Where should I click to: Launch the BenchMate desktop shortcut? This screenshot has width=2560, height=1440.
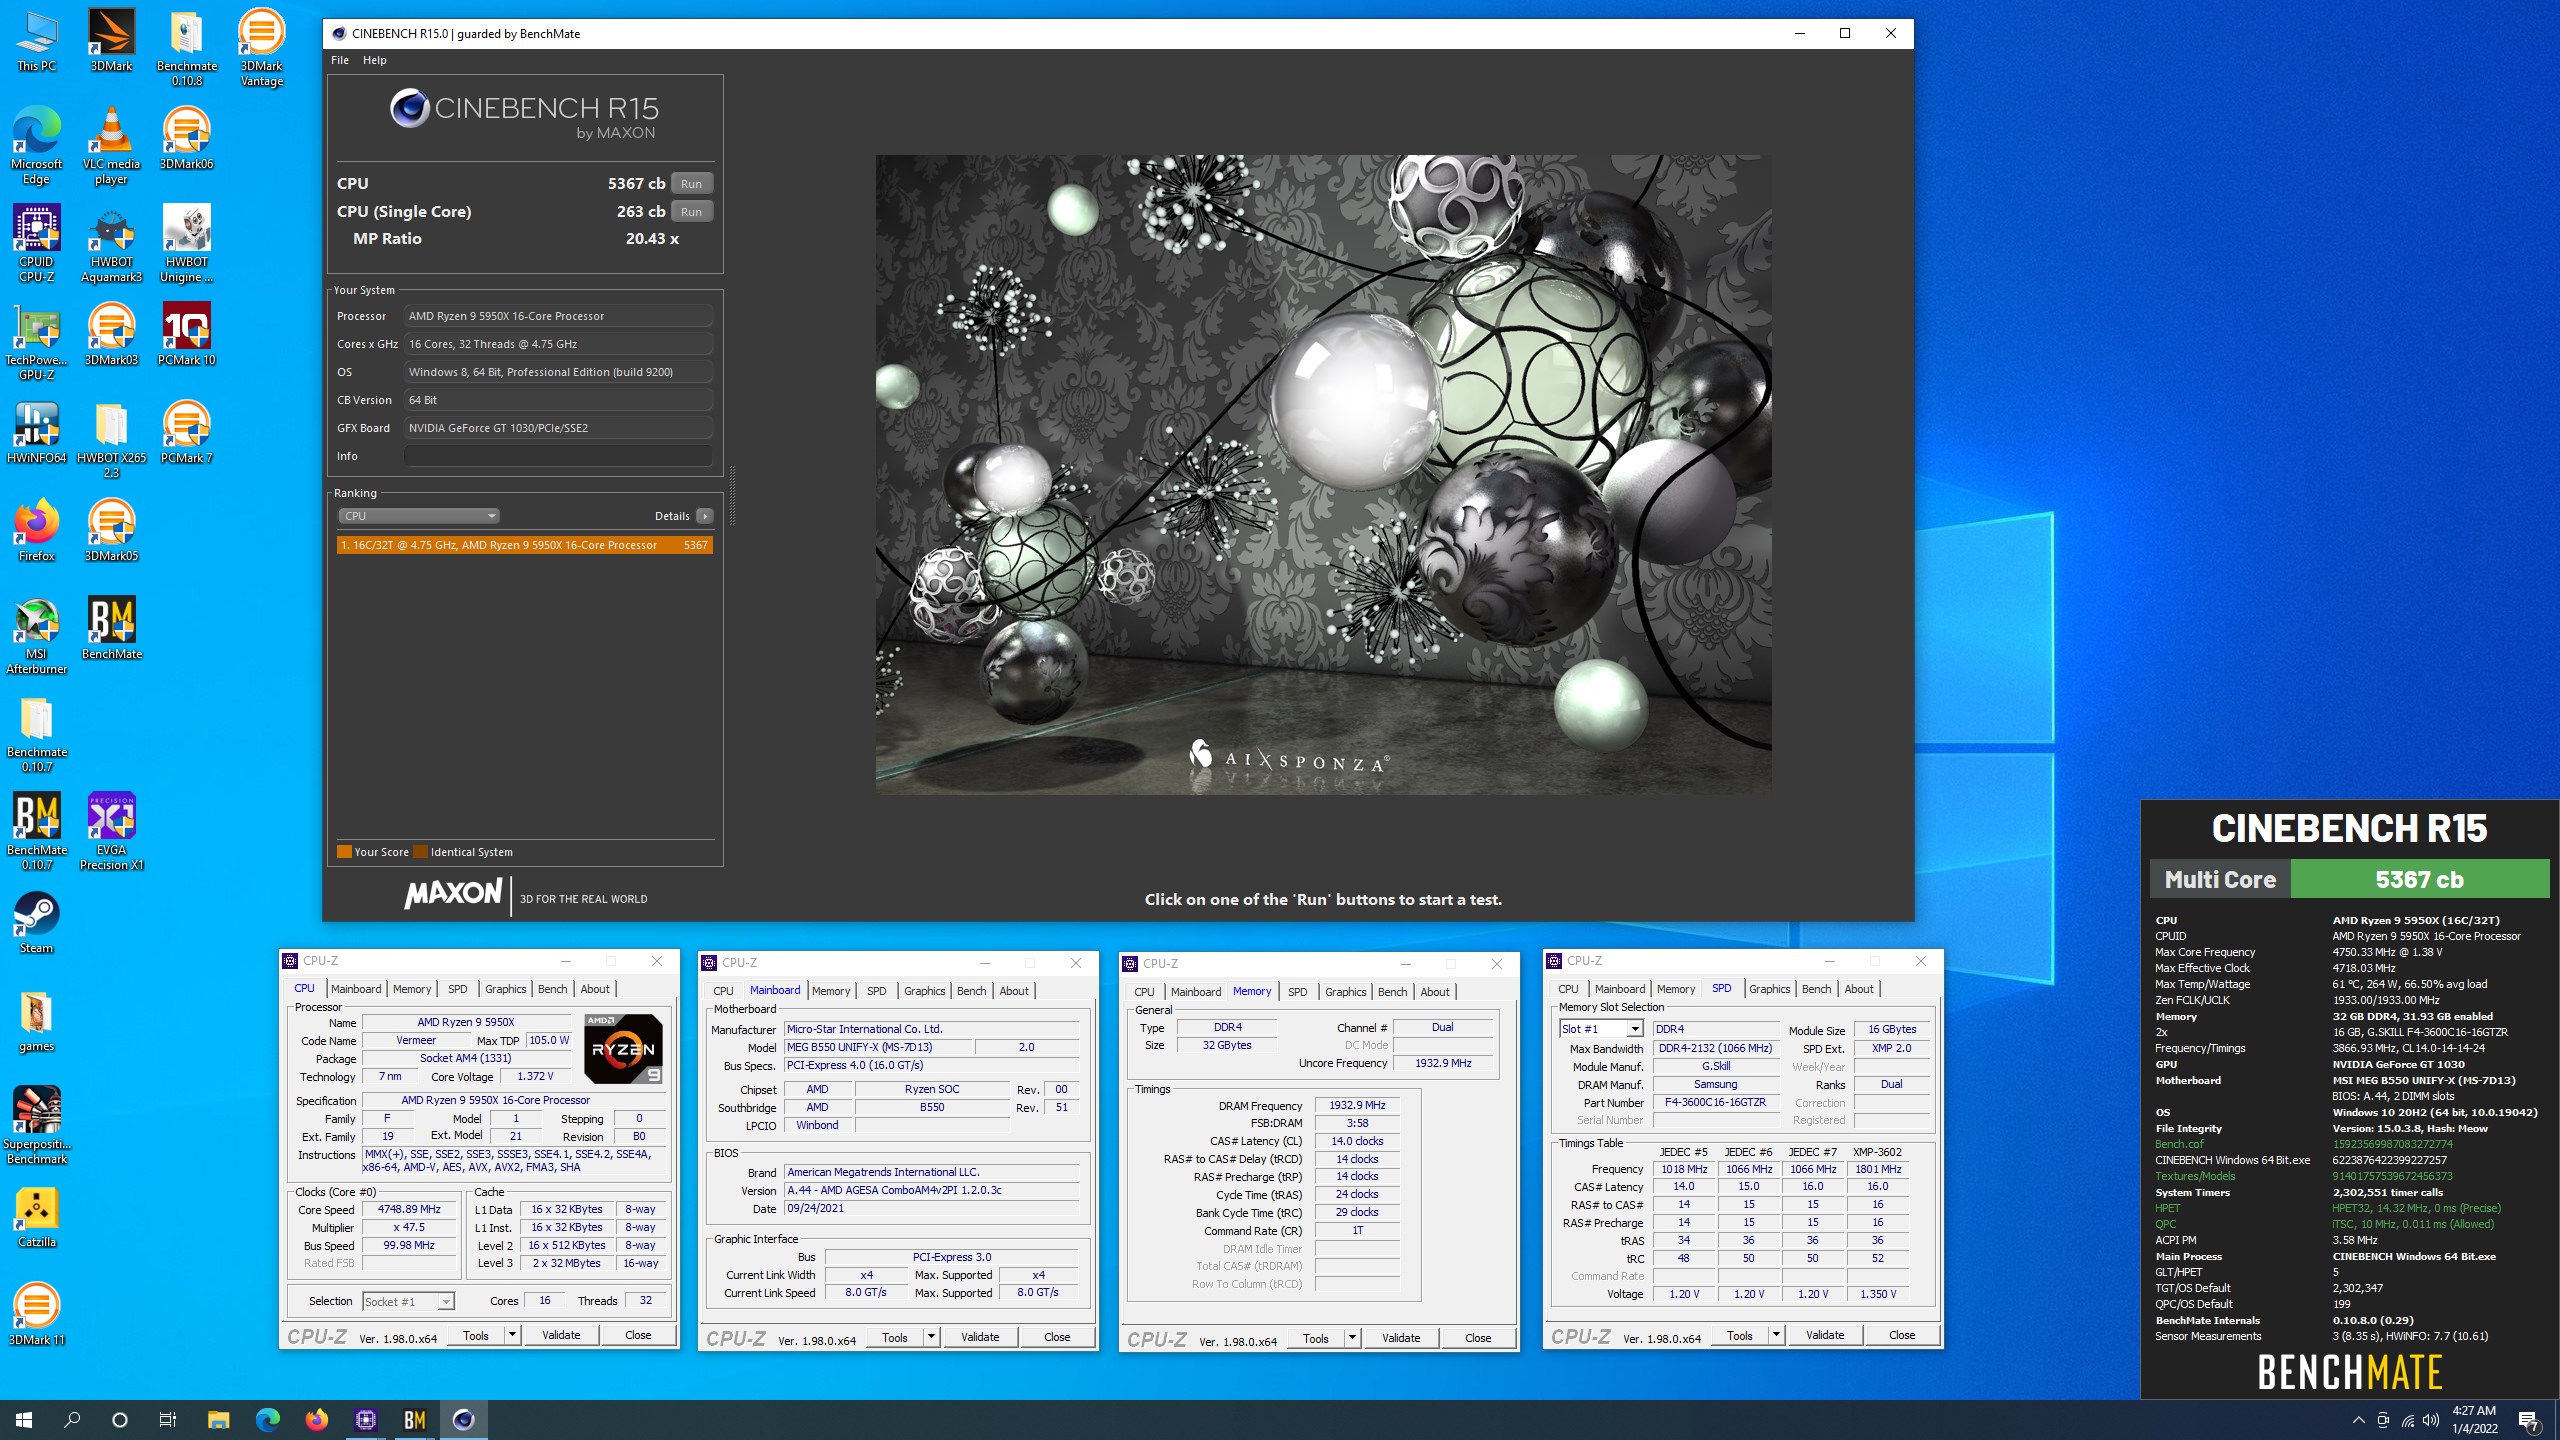pyautogui.click(x=111, y=628)
